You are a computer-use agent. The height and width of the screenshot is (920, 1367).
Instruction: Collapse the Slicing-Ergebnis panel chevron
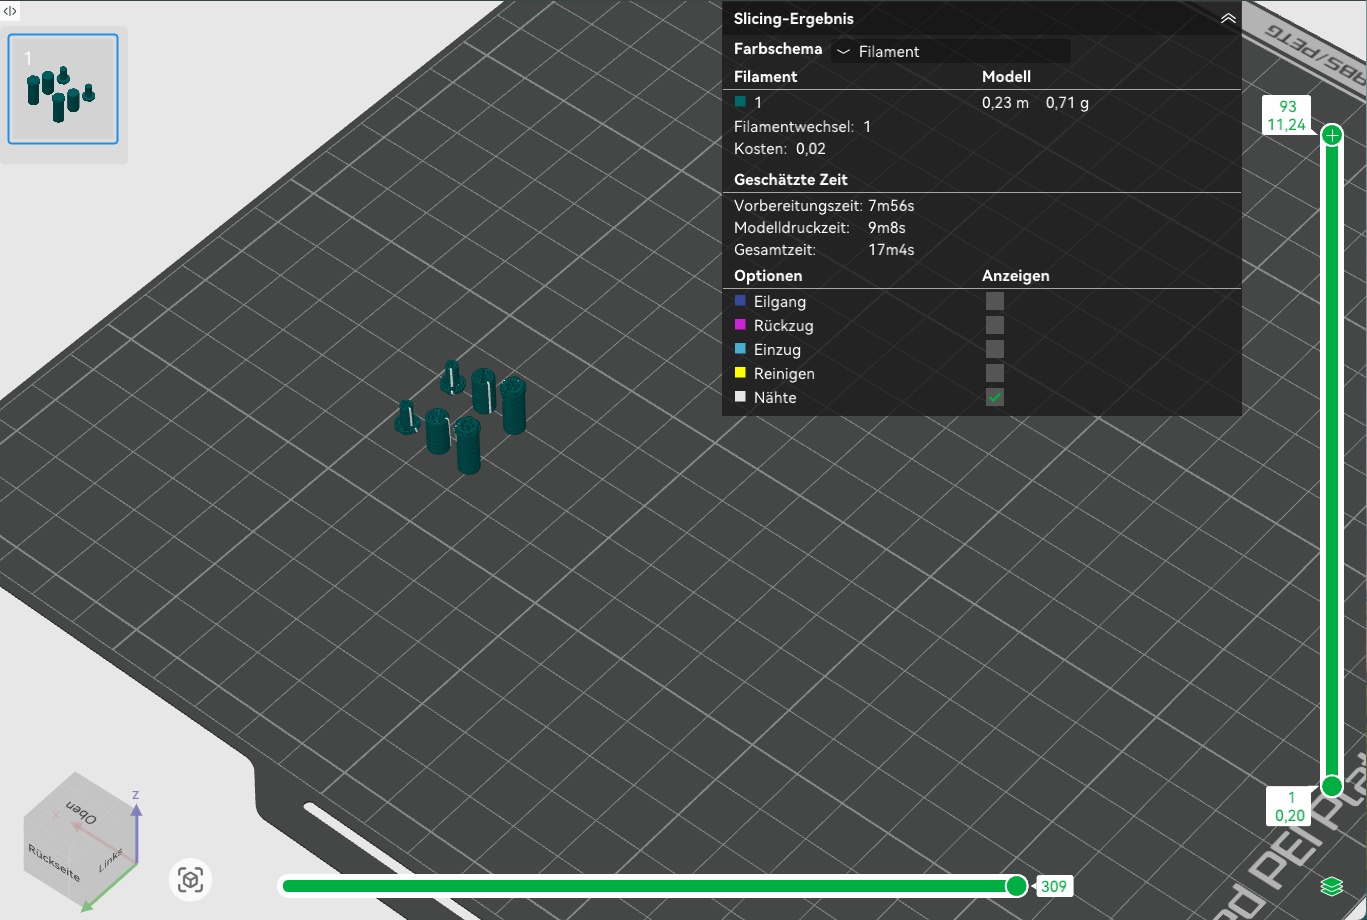1228,19
